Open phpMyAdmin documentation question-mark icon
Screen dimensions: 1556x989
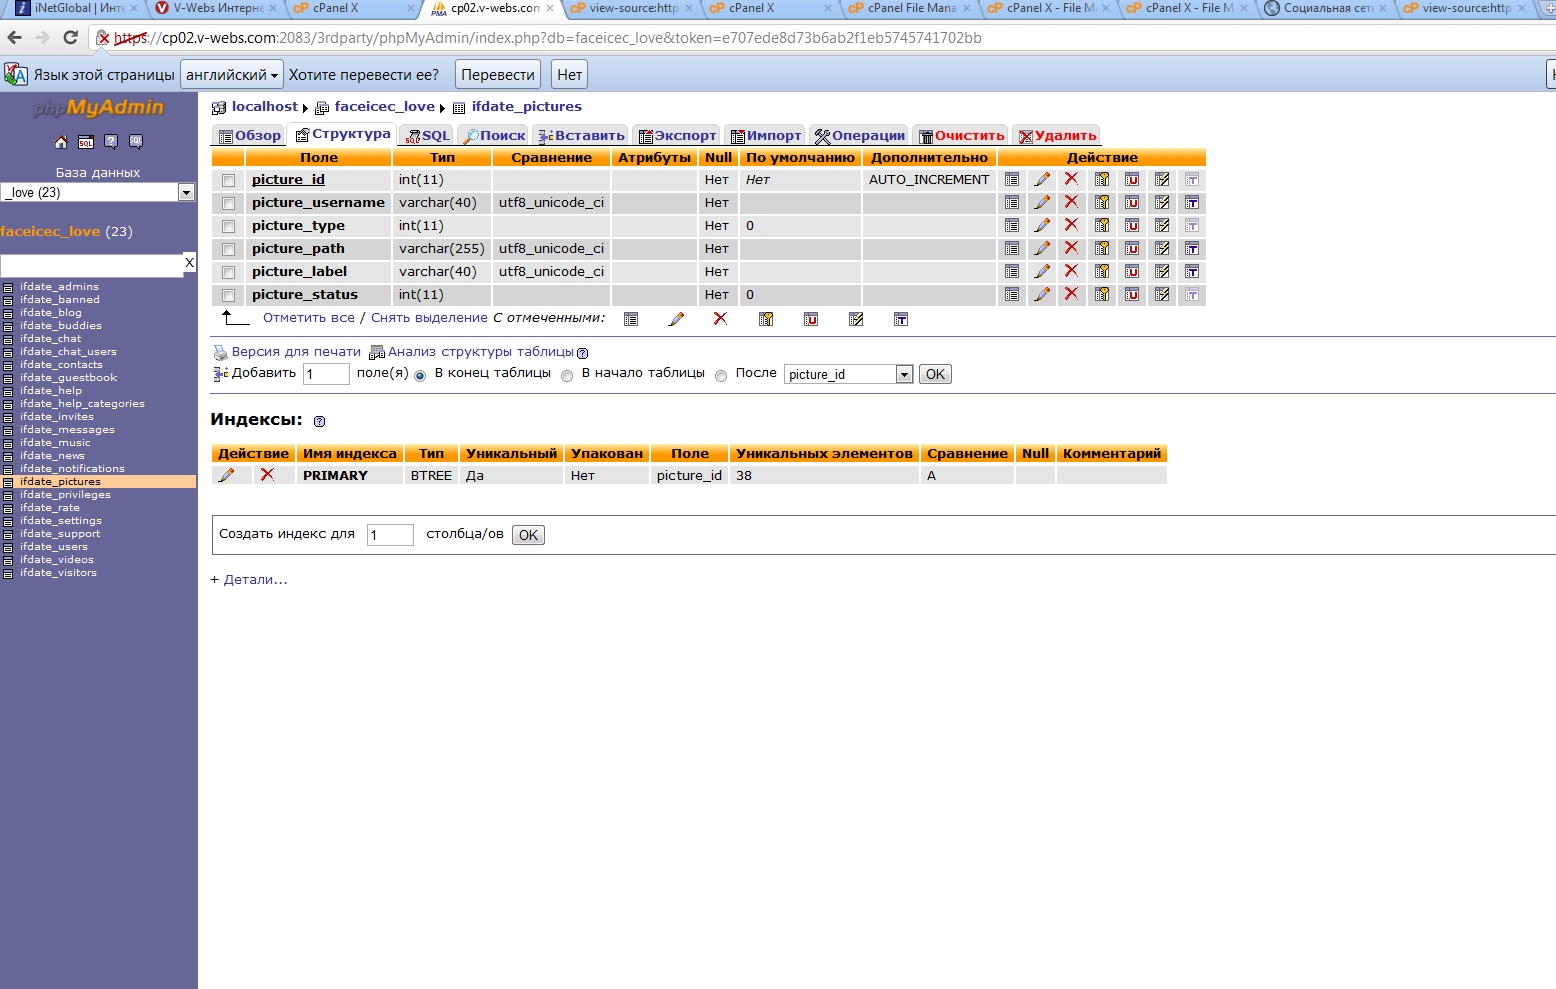[x=111, y=142]
